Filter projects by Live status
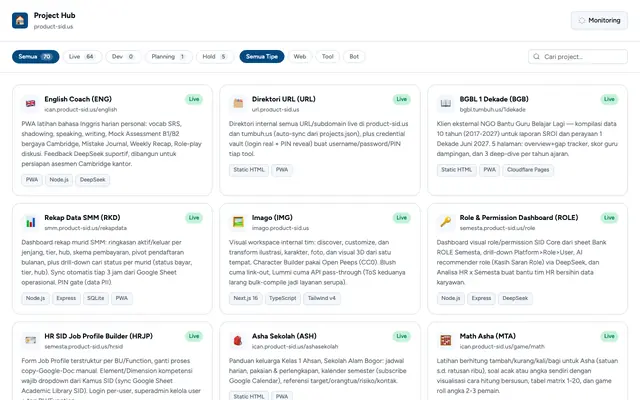Viewport: 640px width, 400px height. tap(82, 57)
